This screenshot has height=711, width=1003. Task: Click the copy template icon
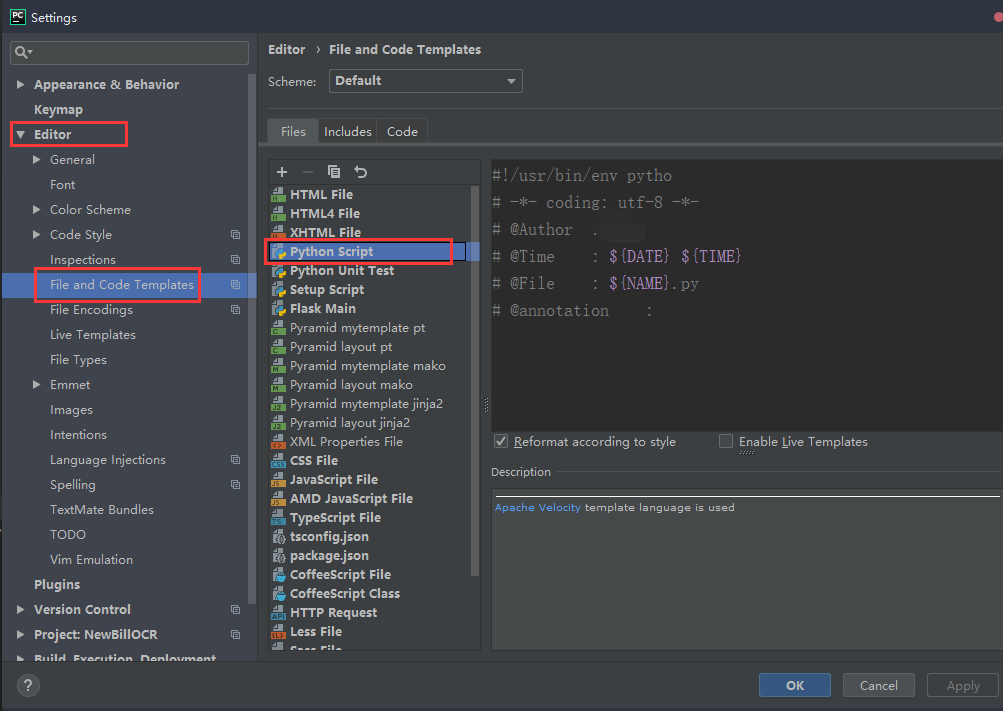334,172
